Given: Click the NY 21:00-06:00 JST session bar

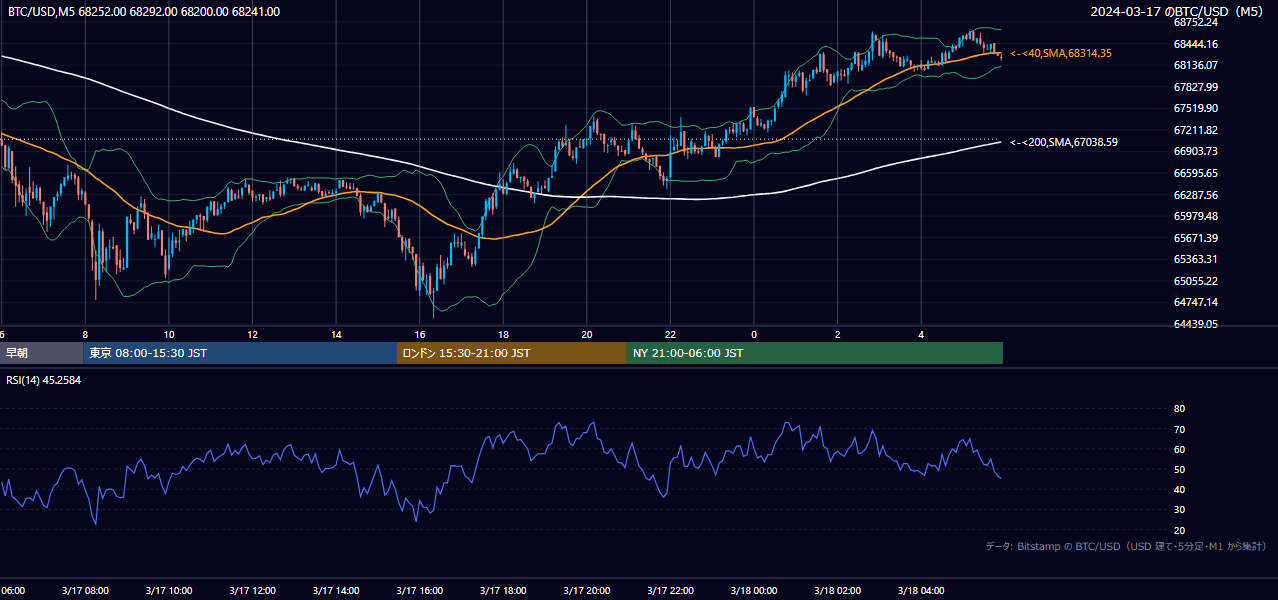Looking at the screenshot, I should coord(815,353).
